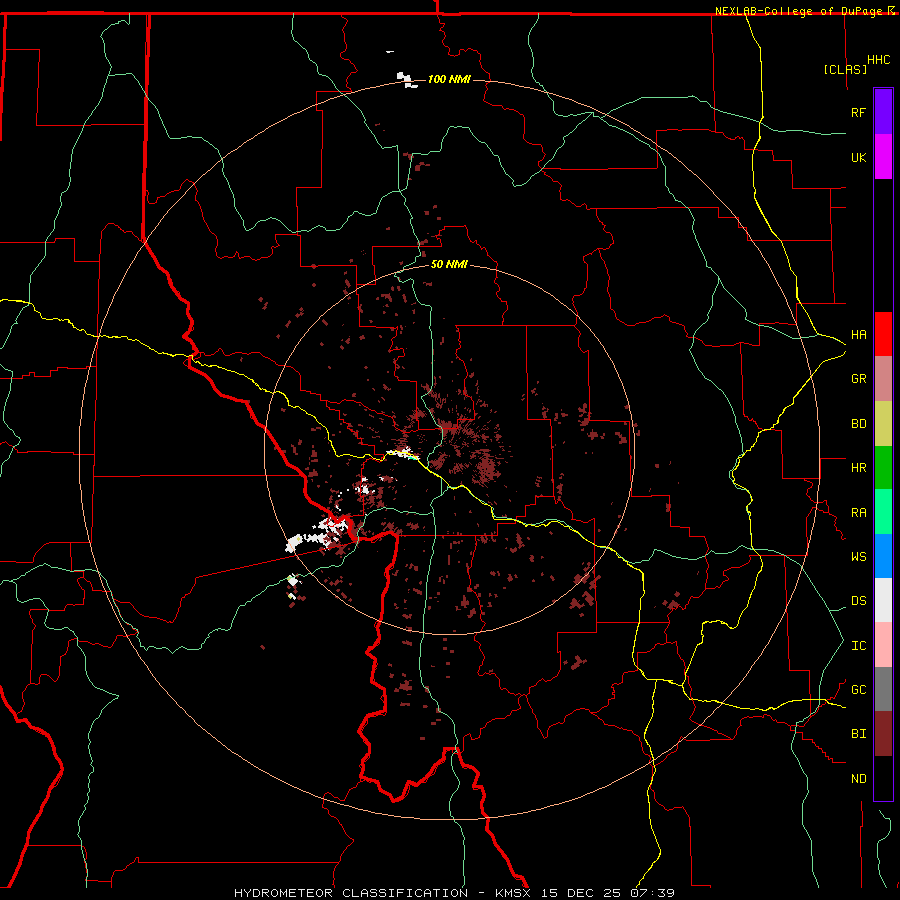900x900 pixels.
Task: Select the IC light pink legend swatch
Action: (x=883, y=645)
